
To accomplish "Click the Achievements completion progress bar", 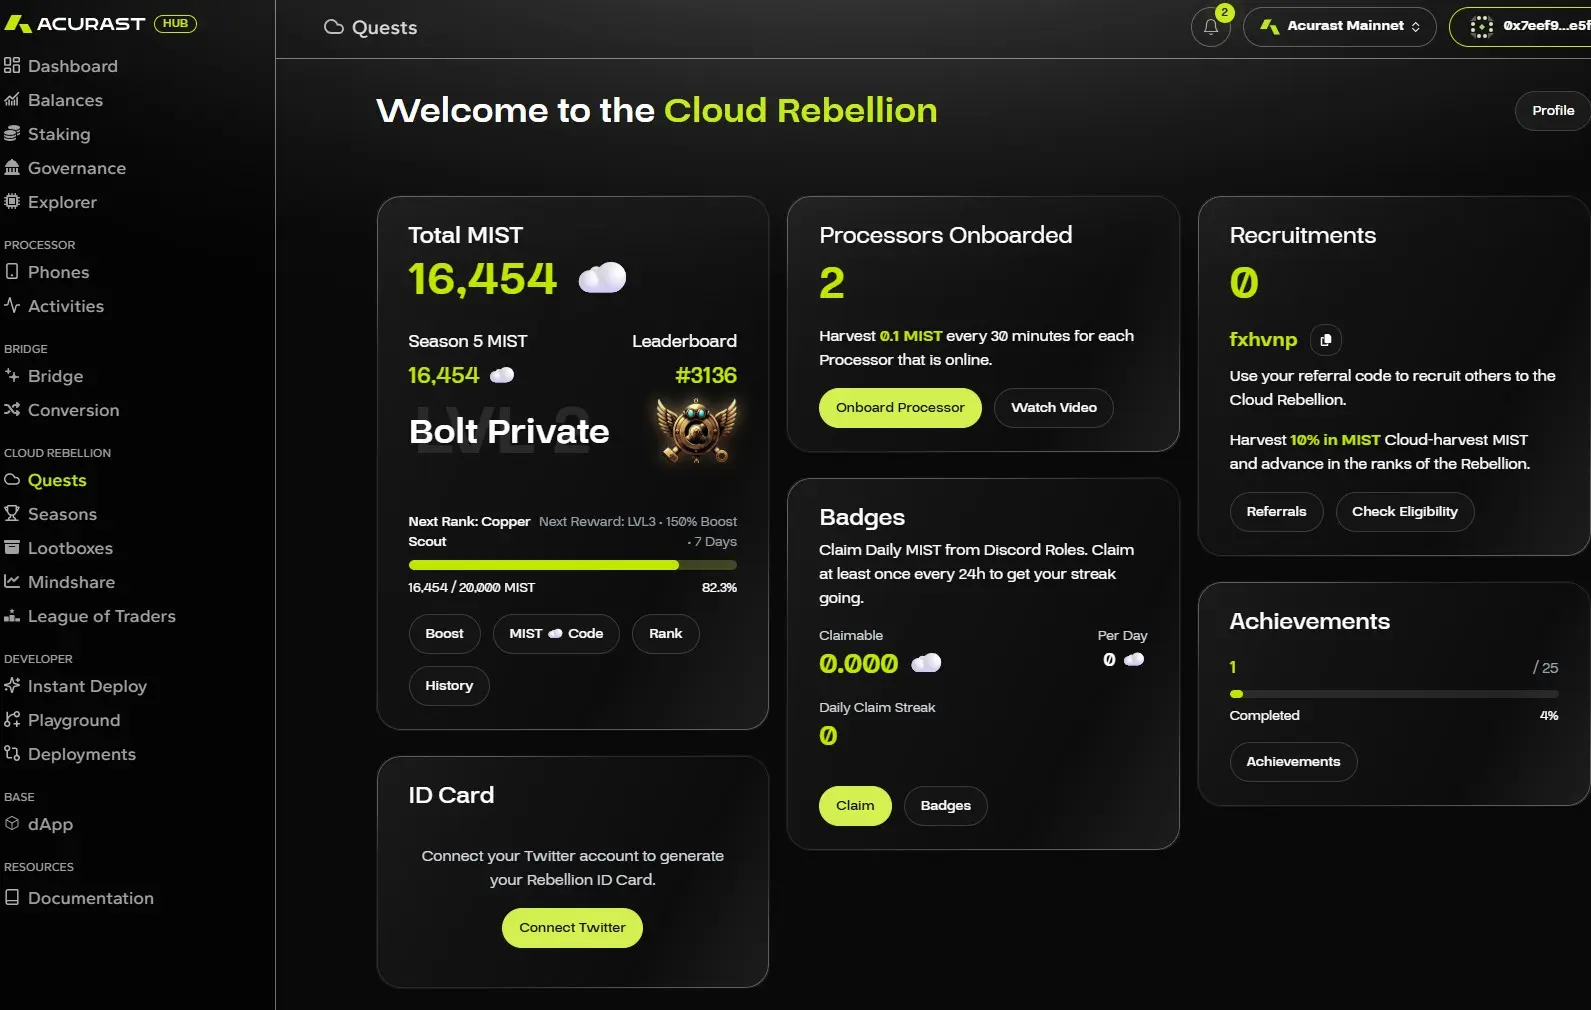I will pos(1394,694).
